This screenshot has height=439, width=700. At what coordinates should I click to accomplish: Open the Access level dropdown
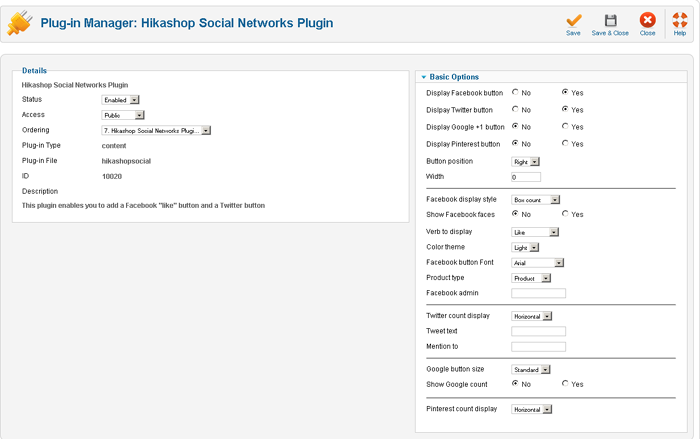point(124,115)
